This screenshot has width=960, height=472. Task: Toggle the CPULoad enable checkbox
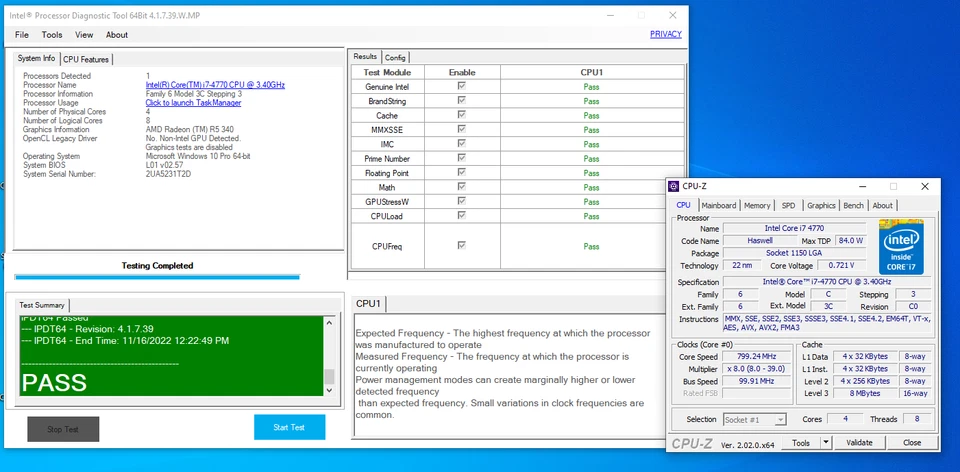coord(462,216)
